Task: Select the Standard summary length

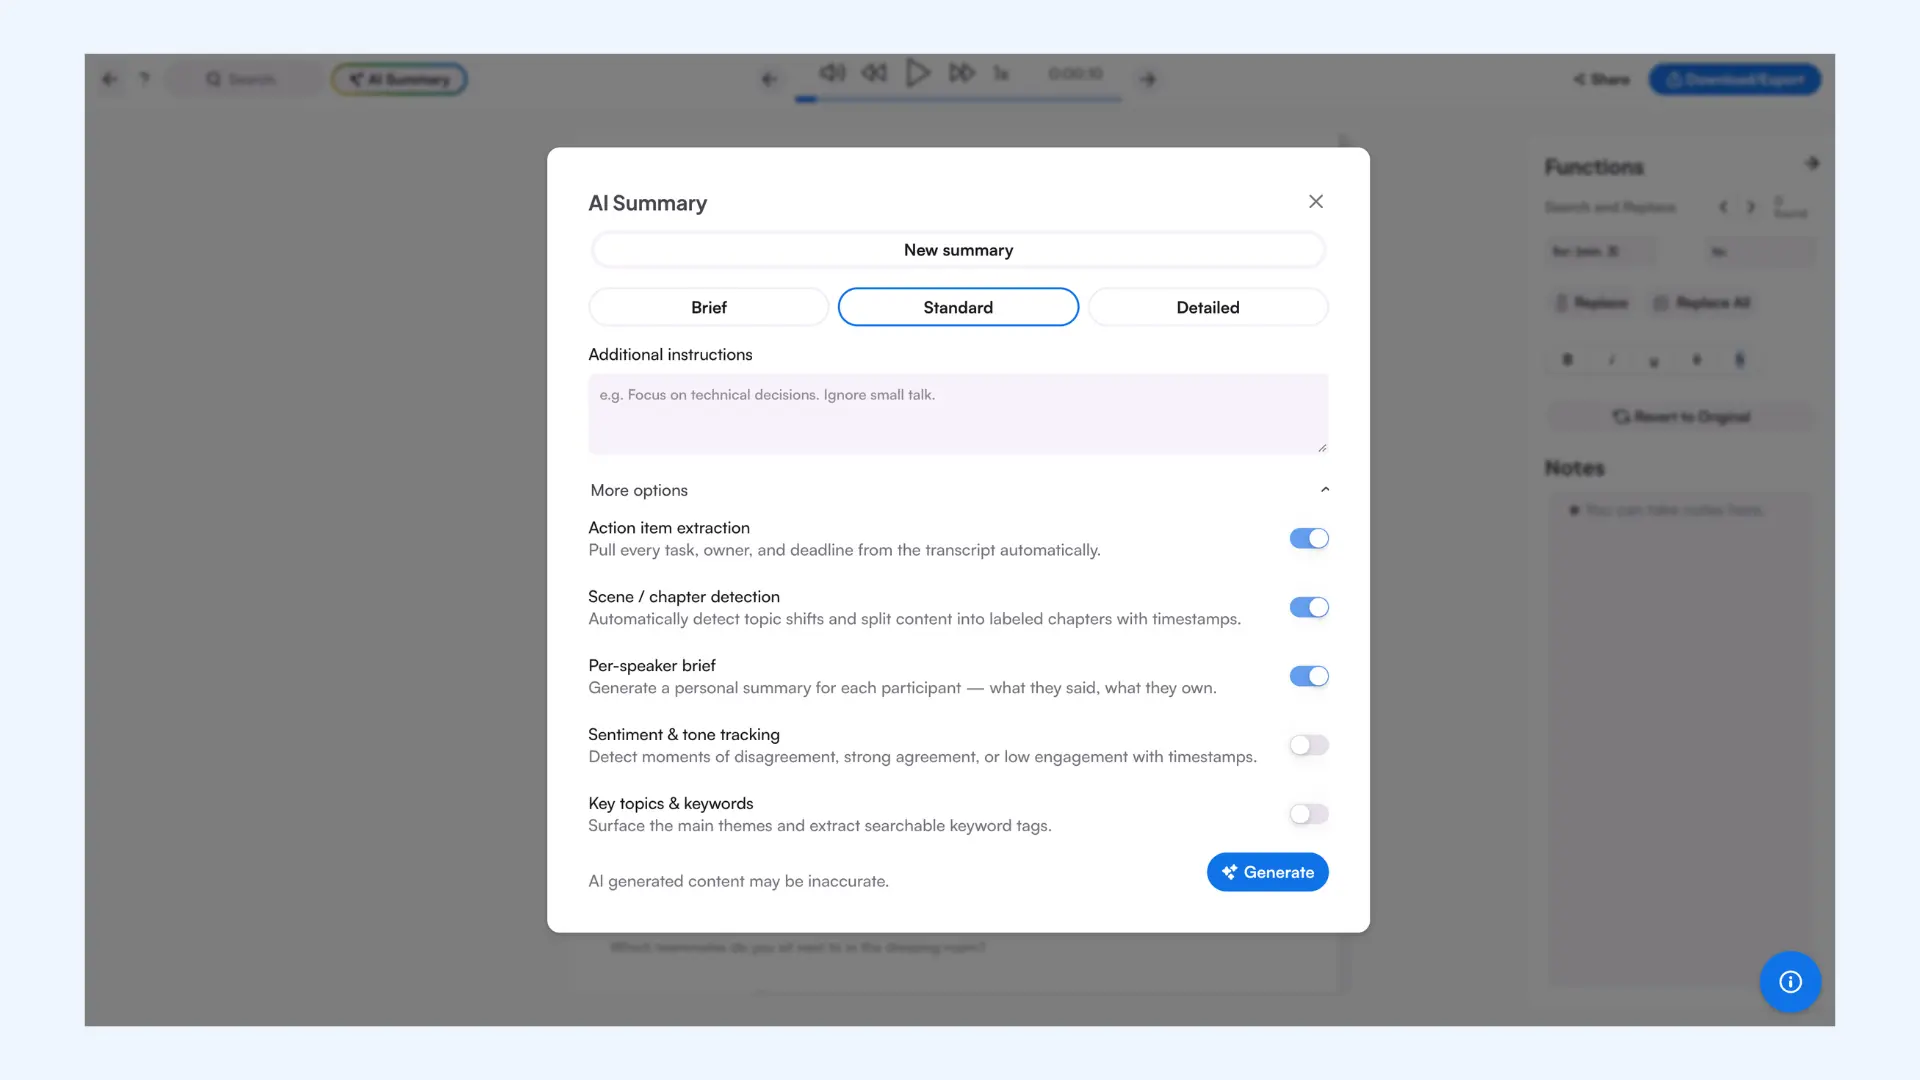Action: pyautogui.click(x=958, y=307)
